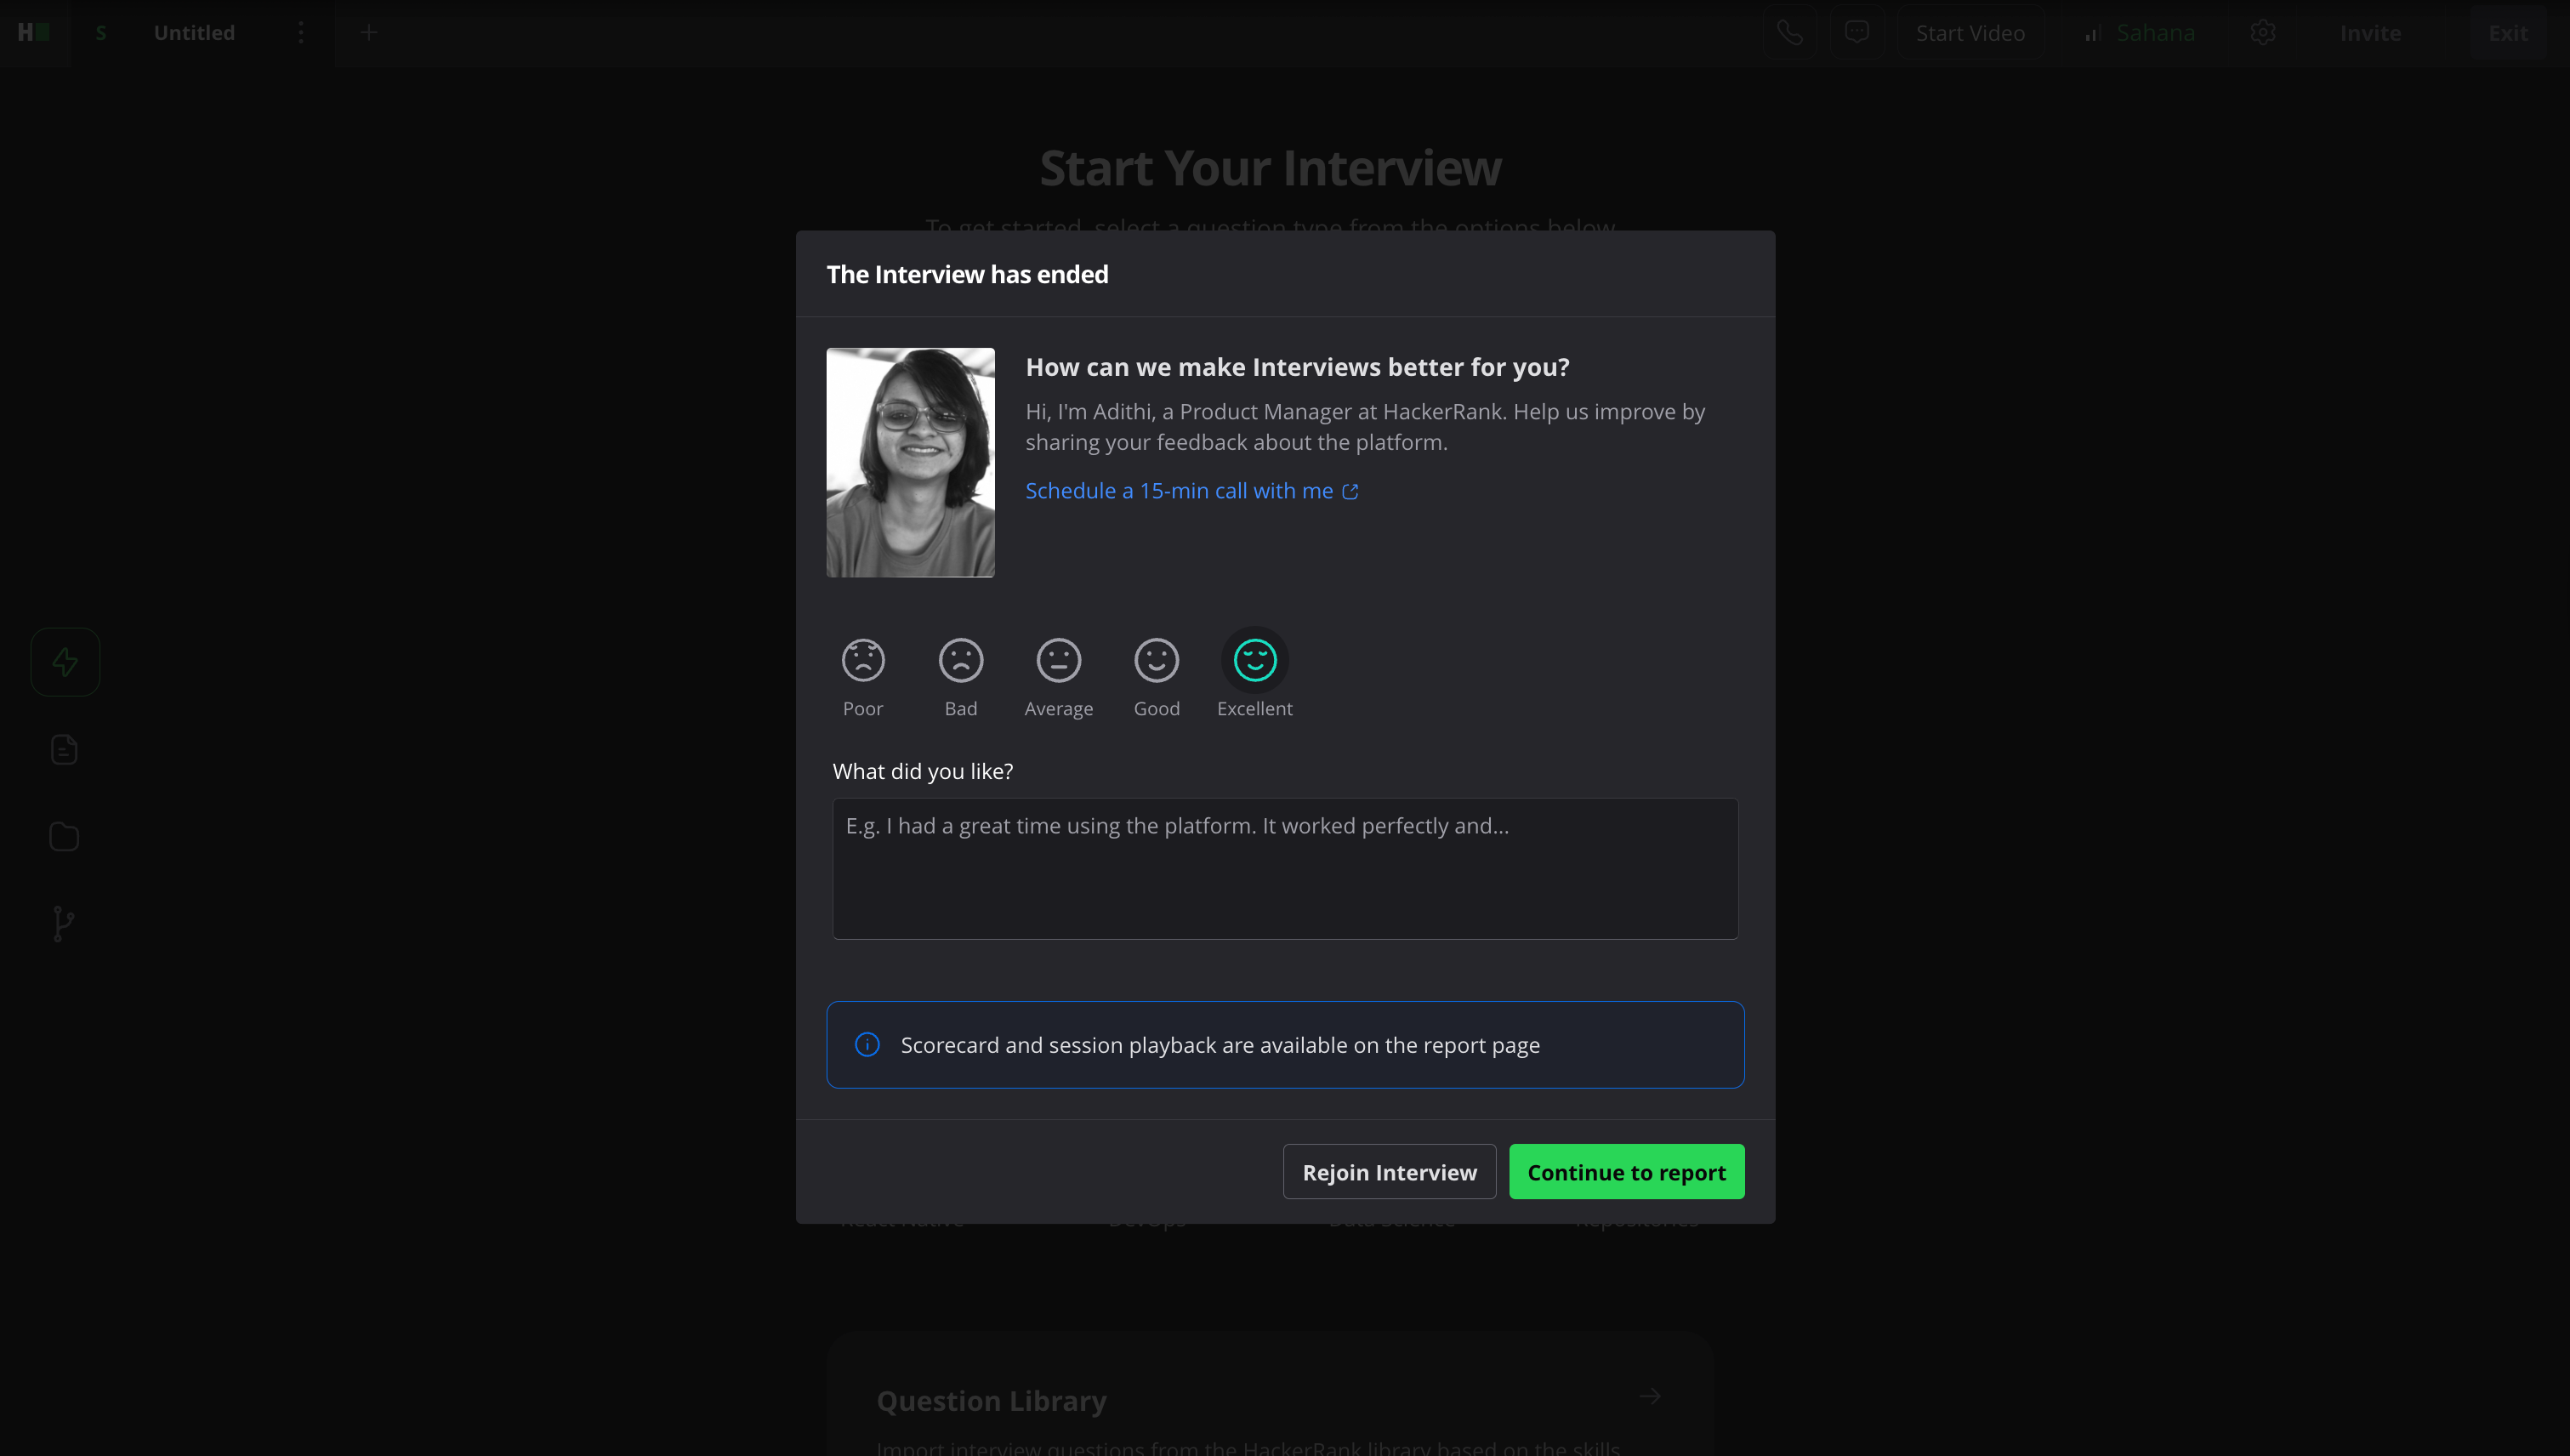Screen dimensions: 2570x1456
Task: Click the phone call icon
Action: (1789, 33)
